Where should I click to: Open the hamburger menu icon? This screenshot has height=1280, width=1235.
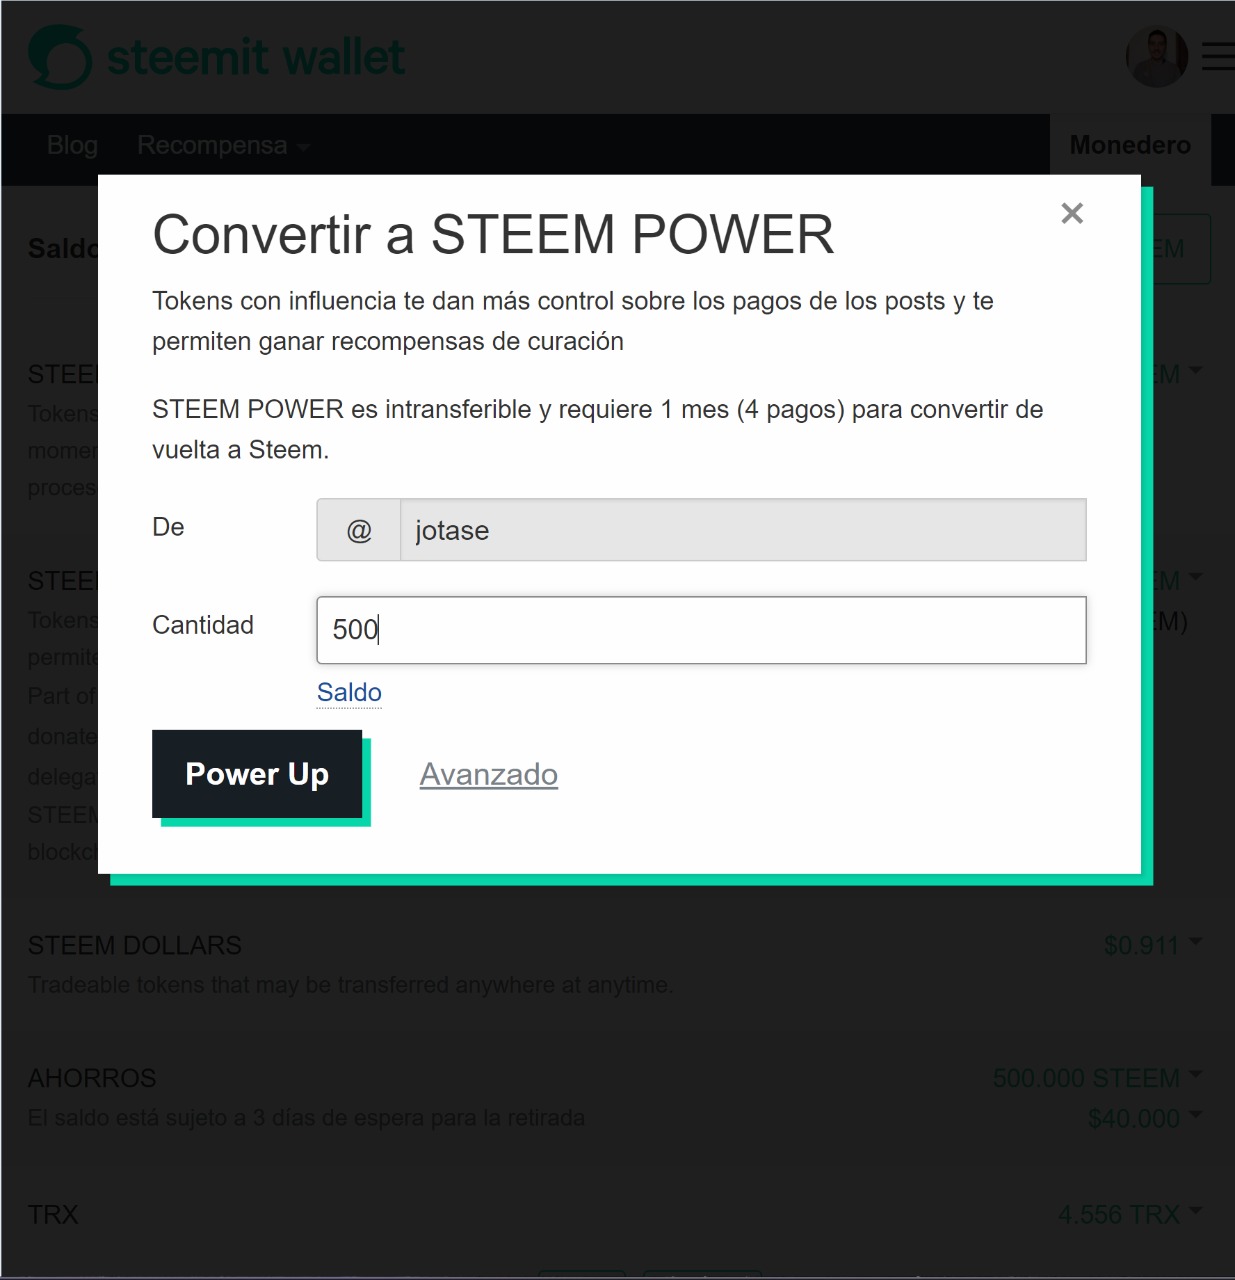point(1218,56)
